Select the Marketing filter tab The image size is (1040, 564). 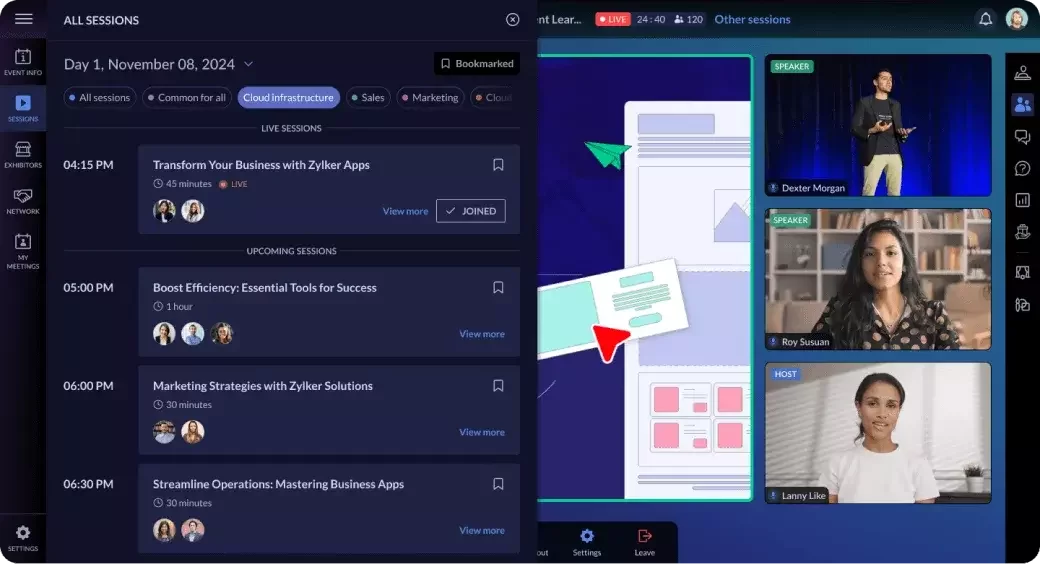[x=430, y=98]
